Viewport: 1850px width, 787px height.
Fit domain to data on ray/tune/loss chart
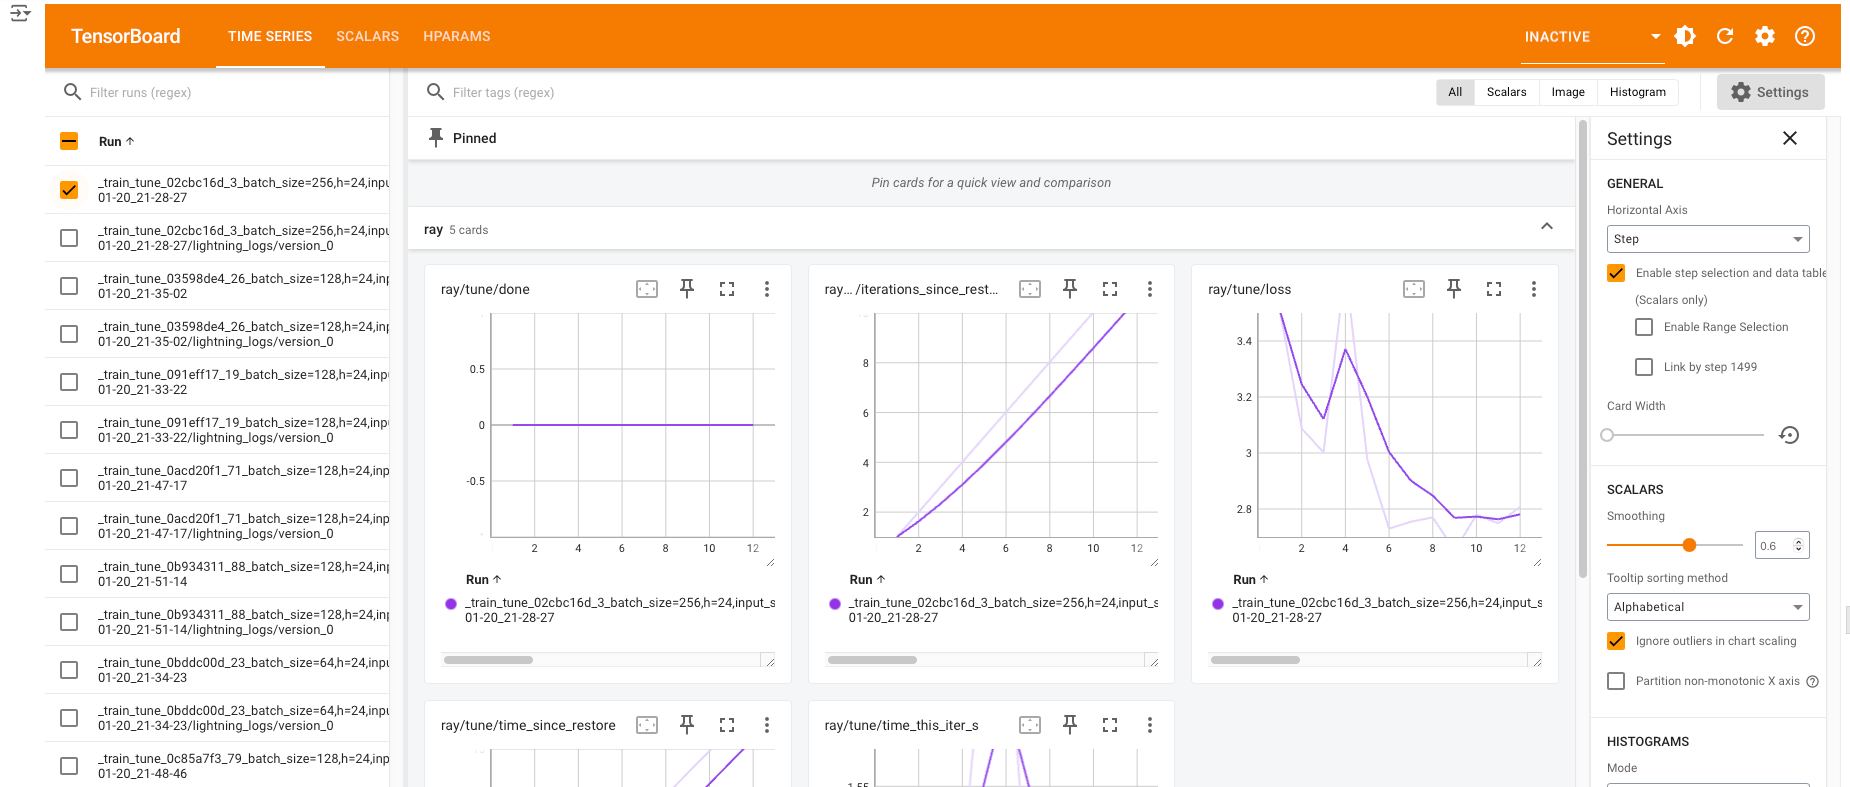tap(1414, 289)
